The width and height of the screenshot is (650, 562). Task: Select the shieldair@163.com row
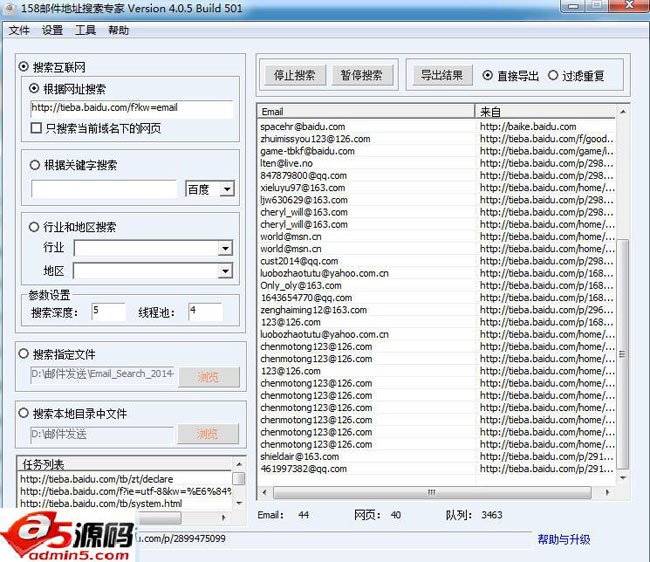coord(436,457)
